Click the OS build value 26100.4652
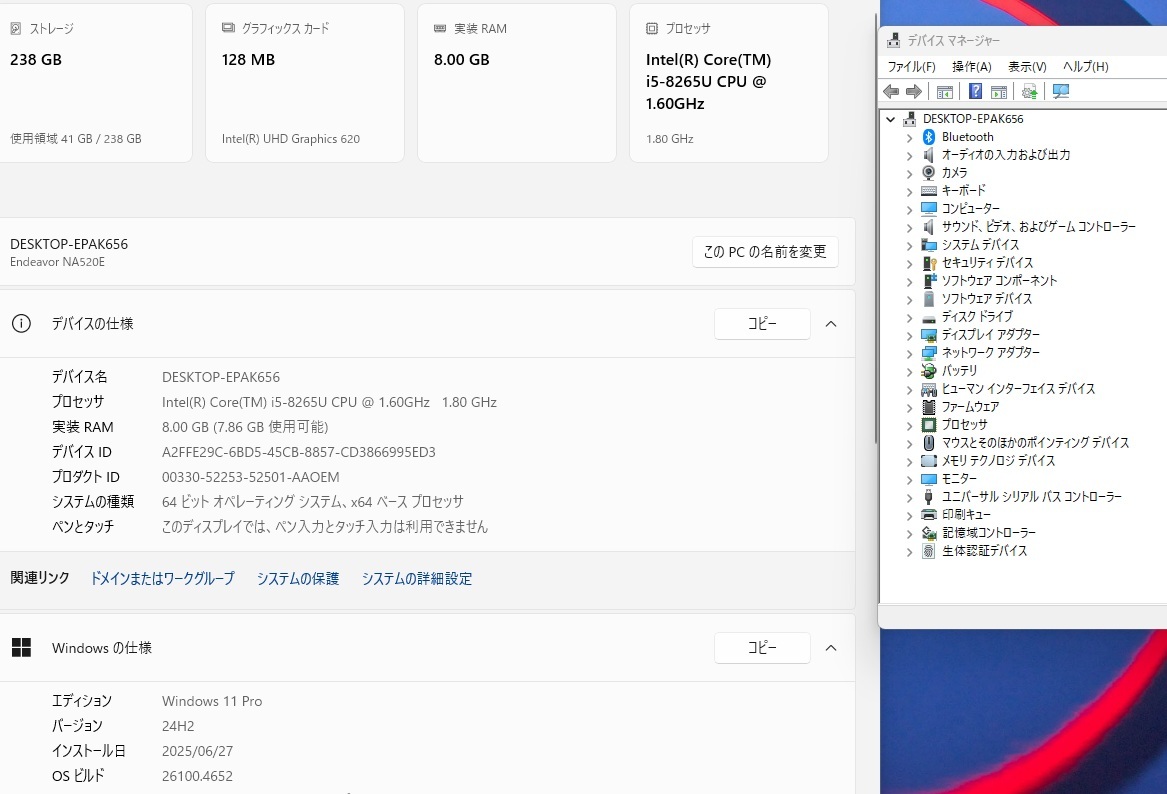This screenshot has height=794, width=1167. (x=197, y=776)
